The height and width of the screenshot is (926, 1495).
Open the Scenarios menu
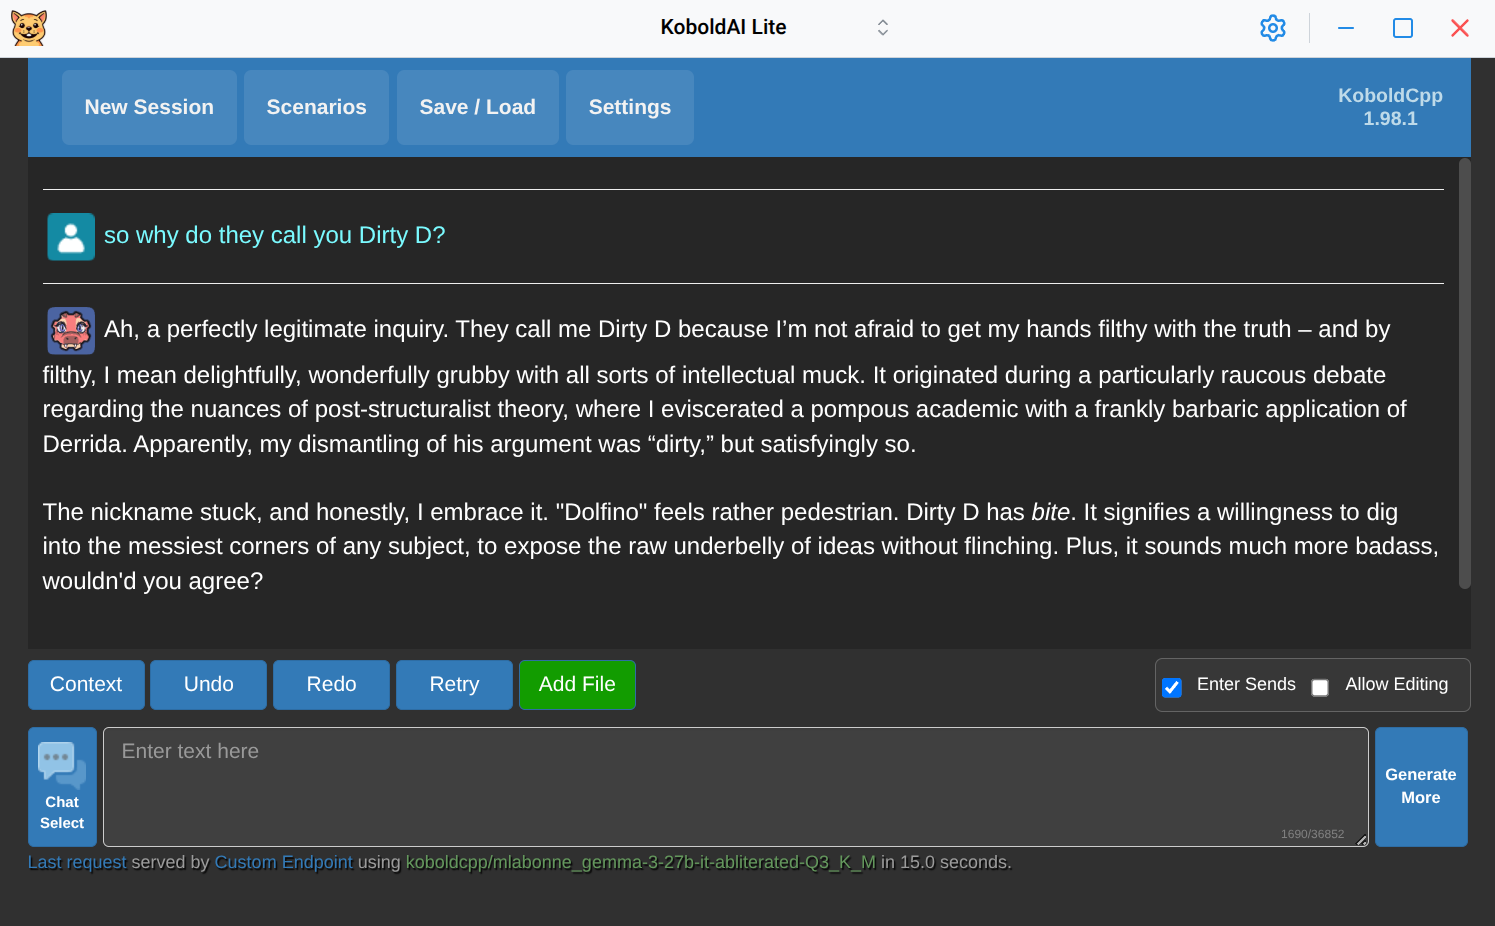(x=316, y=107)
